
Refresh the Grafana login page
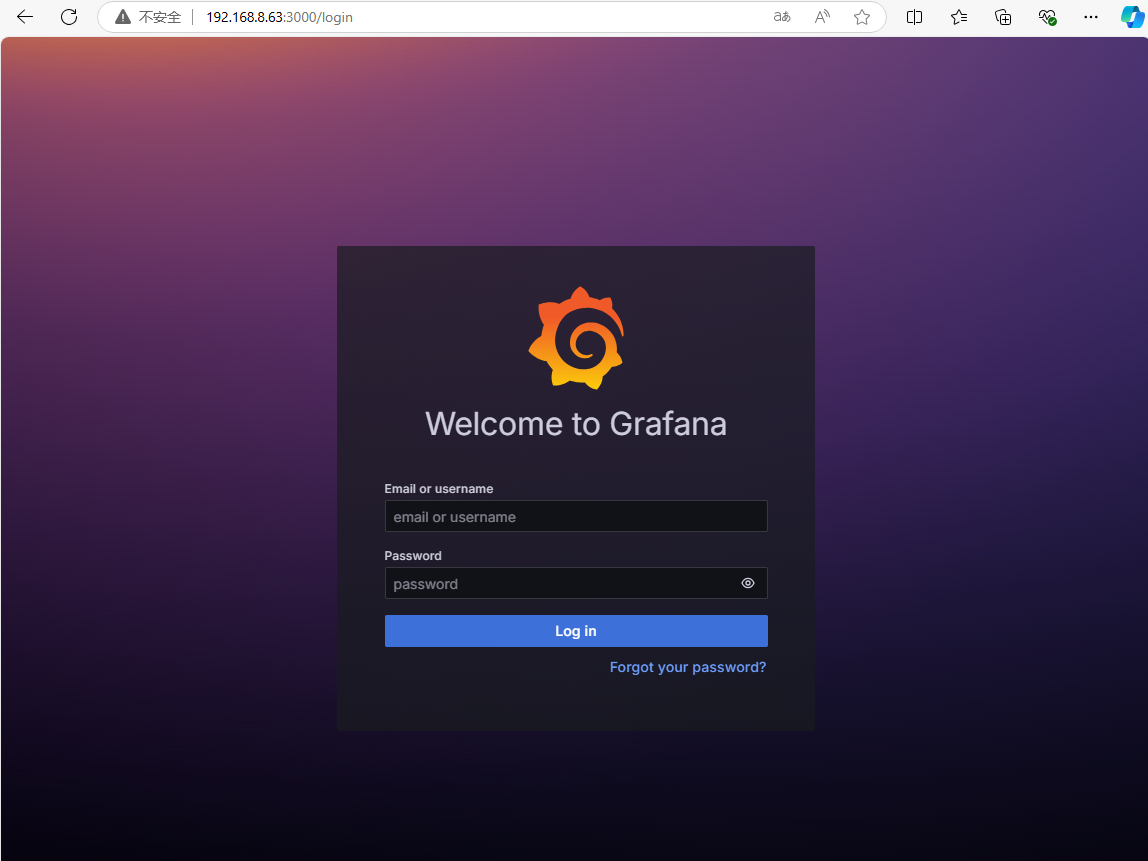(69, 17)
